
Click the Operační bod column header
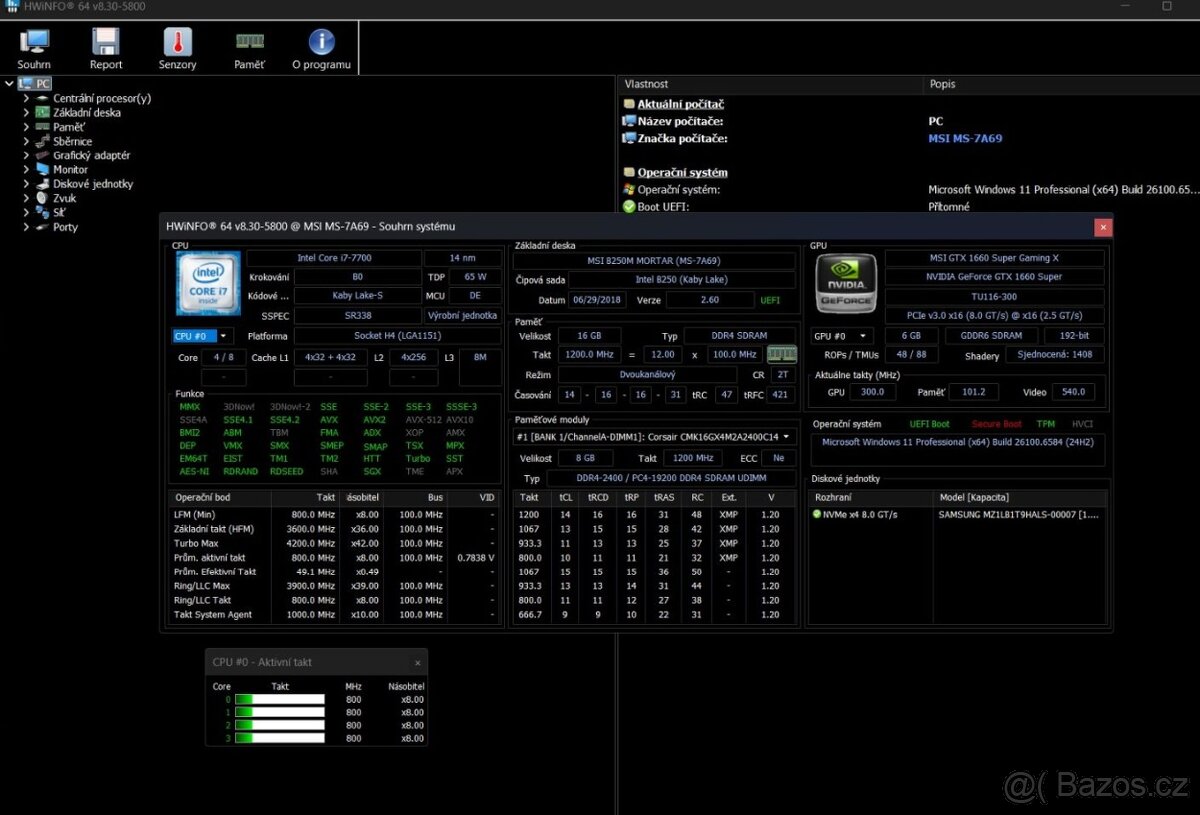204,497
